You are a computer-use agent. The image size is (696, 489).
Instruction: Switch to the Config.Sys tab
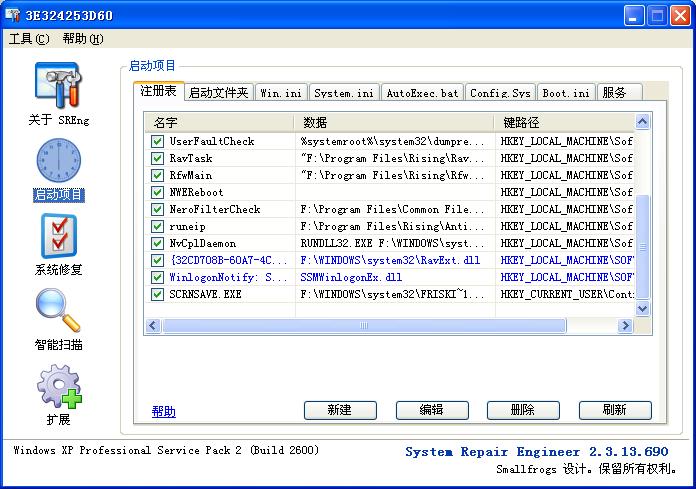click(500, 93)
